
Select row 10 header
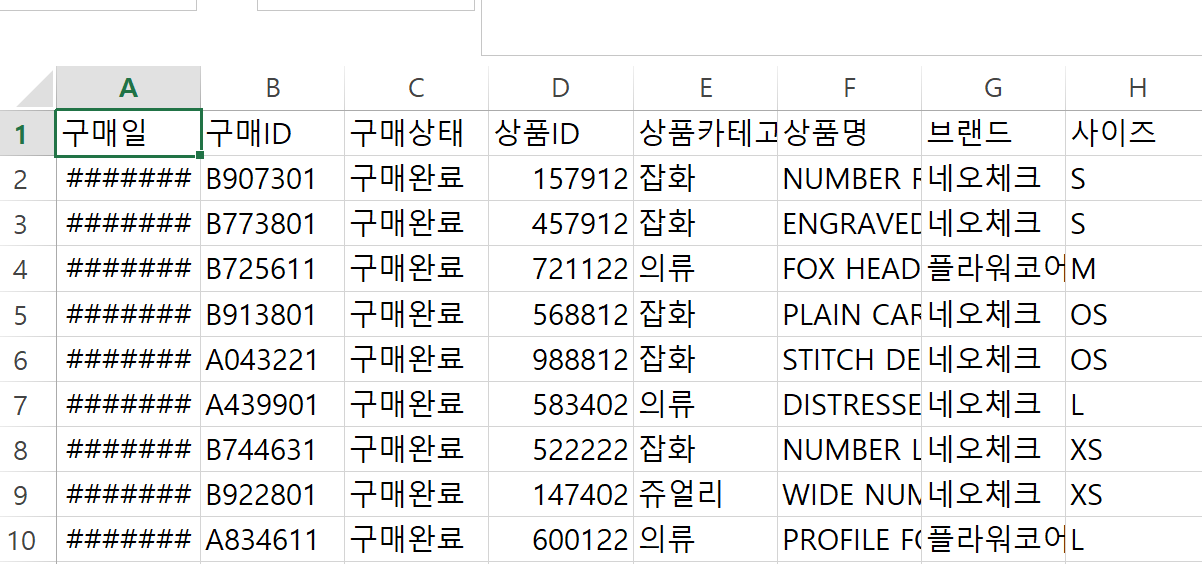point(28,539)
